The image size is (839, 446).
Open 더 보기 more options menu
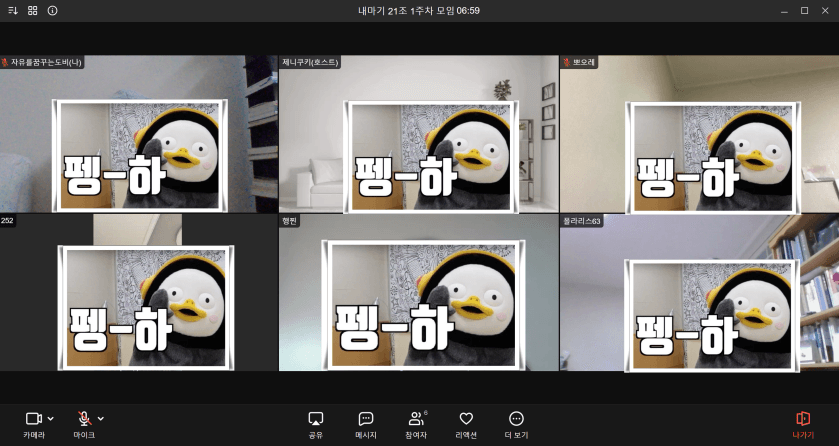(x=516, y=425)
